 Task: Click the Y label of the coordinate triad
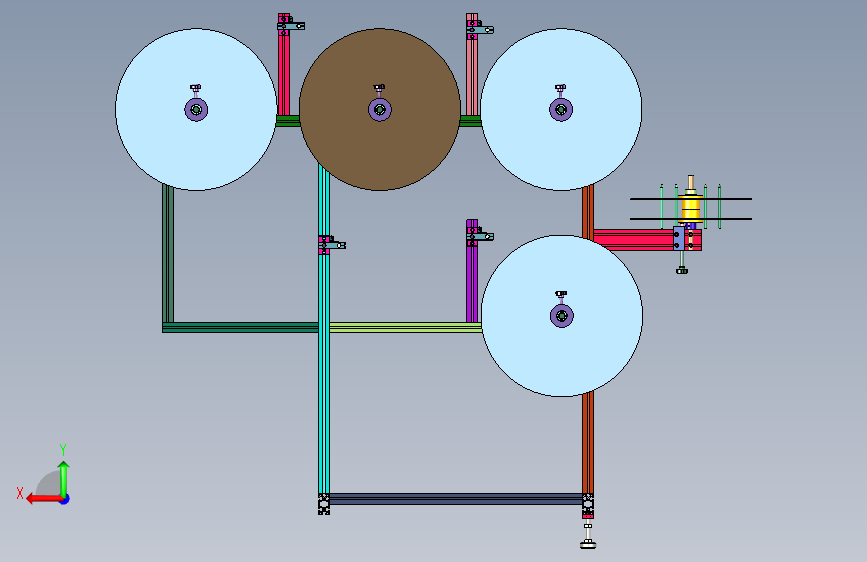pos(63,449)
